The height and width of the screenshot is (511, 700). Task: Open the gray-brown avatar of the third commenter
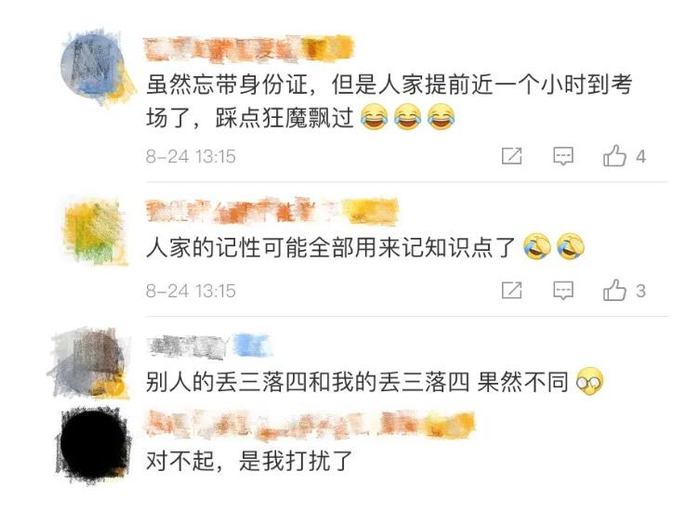click(89, 362)
